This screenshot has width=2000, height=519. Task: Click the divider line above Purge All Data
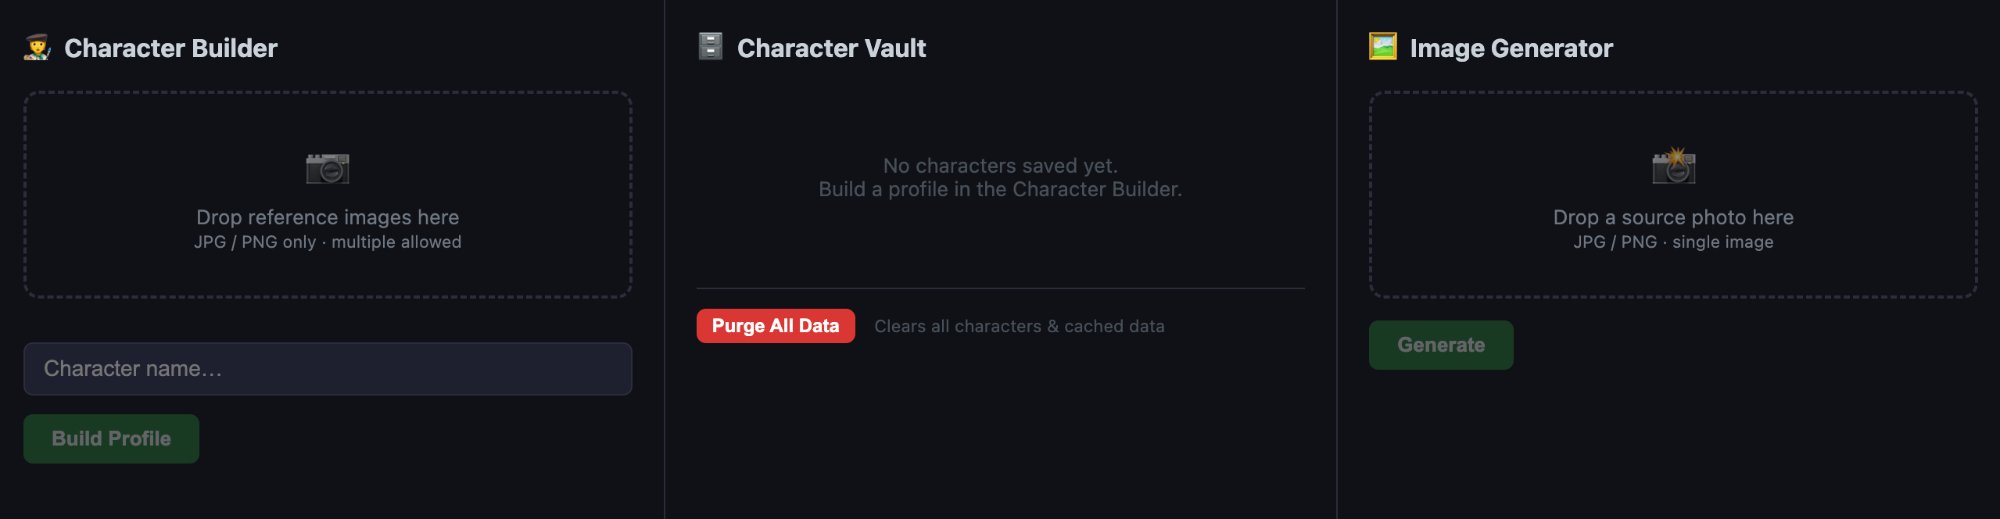(1000, 288)
